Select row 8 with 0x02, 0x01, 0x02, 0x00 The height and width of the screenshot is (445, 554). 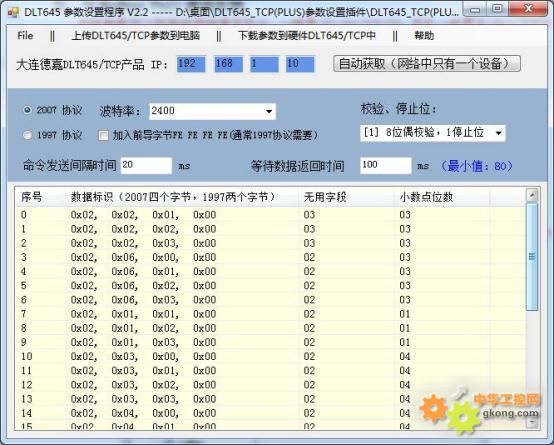point(270,328)
